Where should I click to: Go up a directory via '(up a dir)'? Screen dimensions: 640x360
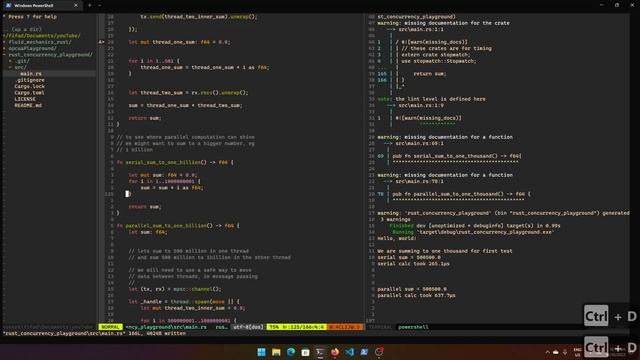[27, 29]
